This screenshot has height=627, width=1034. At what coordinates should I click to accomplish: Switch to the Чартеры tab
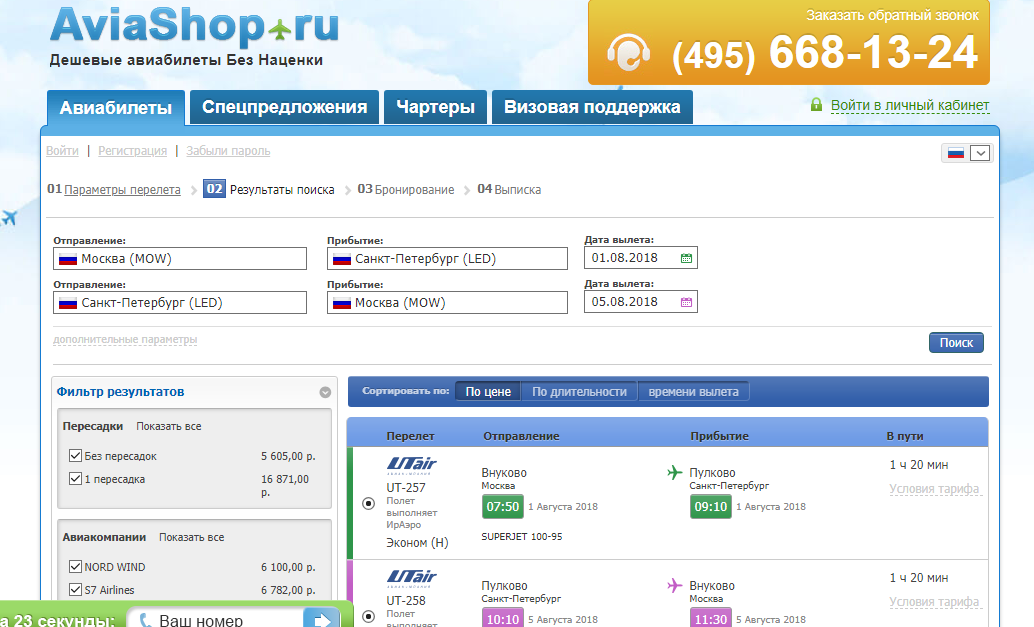[434, 108]
